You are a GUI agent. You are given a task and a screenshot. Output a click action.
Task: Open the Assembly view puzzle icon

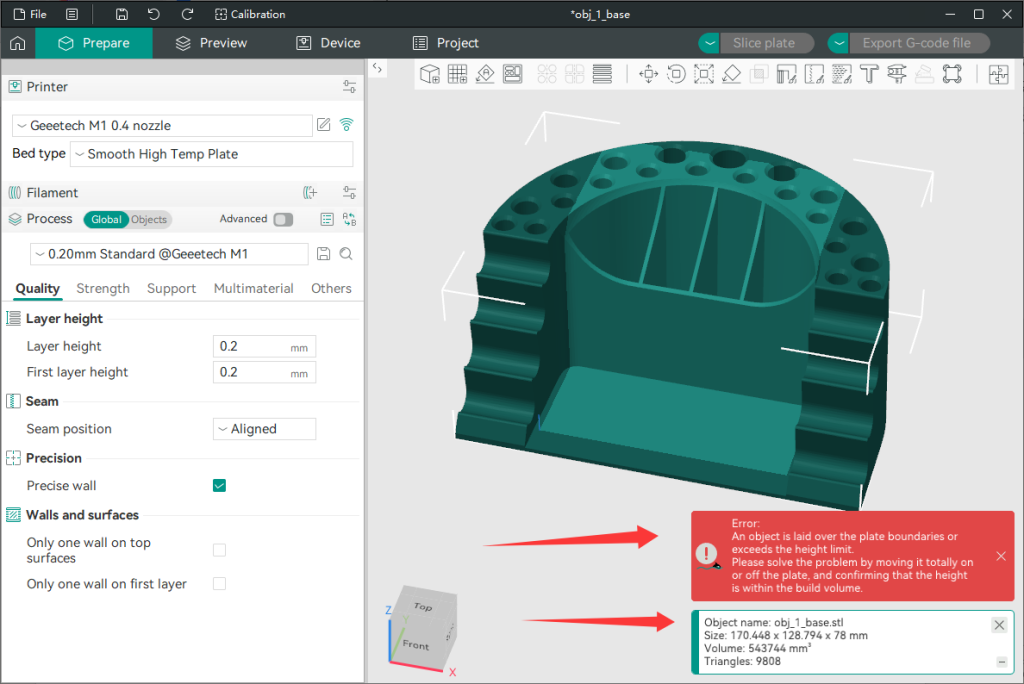[x=998, y=74]
